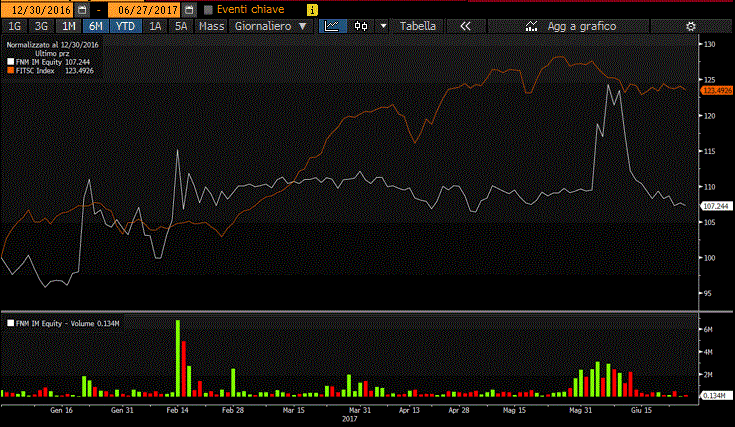Click the Agg a grafico chart icon
Viewport: 735px width, 427px height.
click(531, 26)
